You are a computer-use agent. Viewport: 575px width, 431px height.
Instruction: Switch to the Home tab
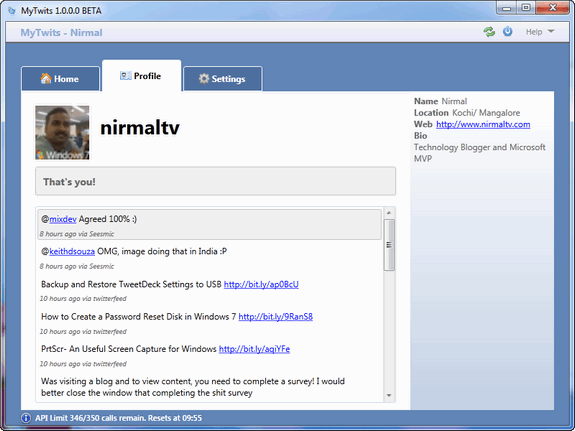tap(61, 78)
